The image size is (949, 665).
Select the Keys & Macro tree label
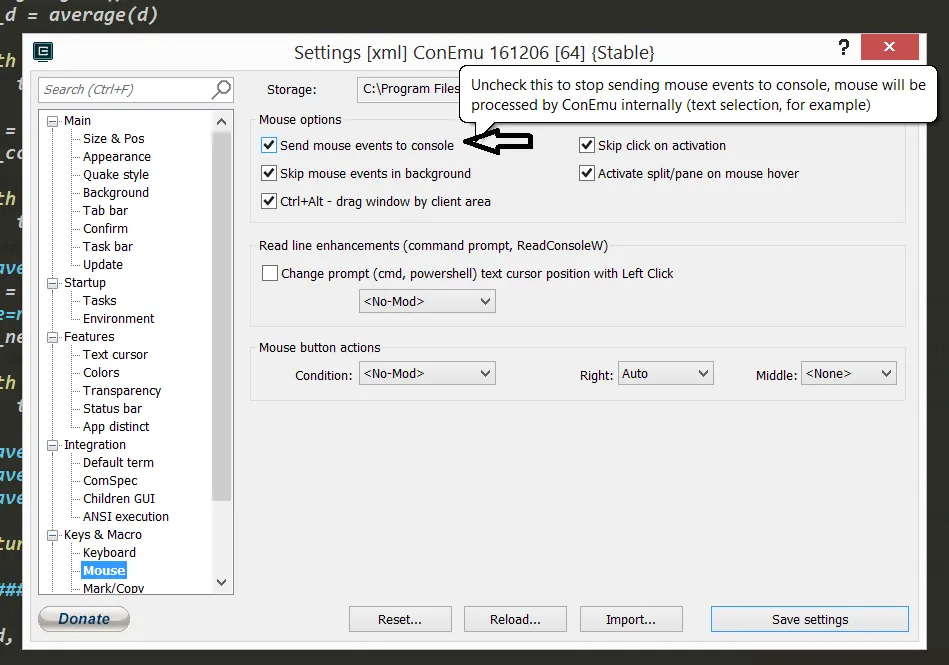coord(103,535)
